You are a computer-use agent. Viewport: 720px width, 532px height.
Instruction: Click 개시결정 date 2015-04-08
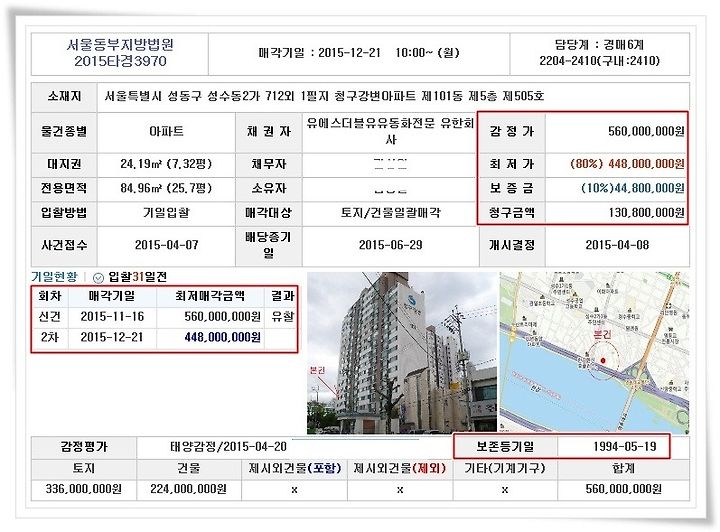[617, 245]
